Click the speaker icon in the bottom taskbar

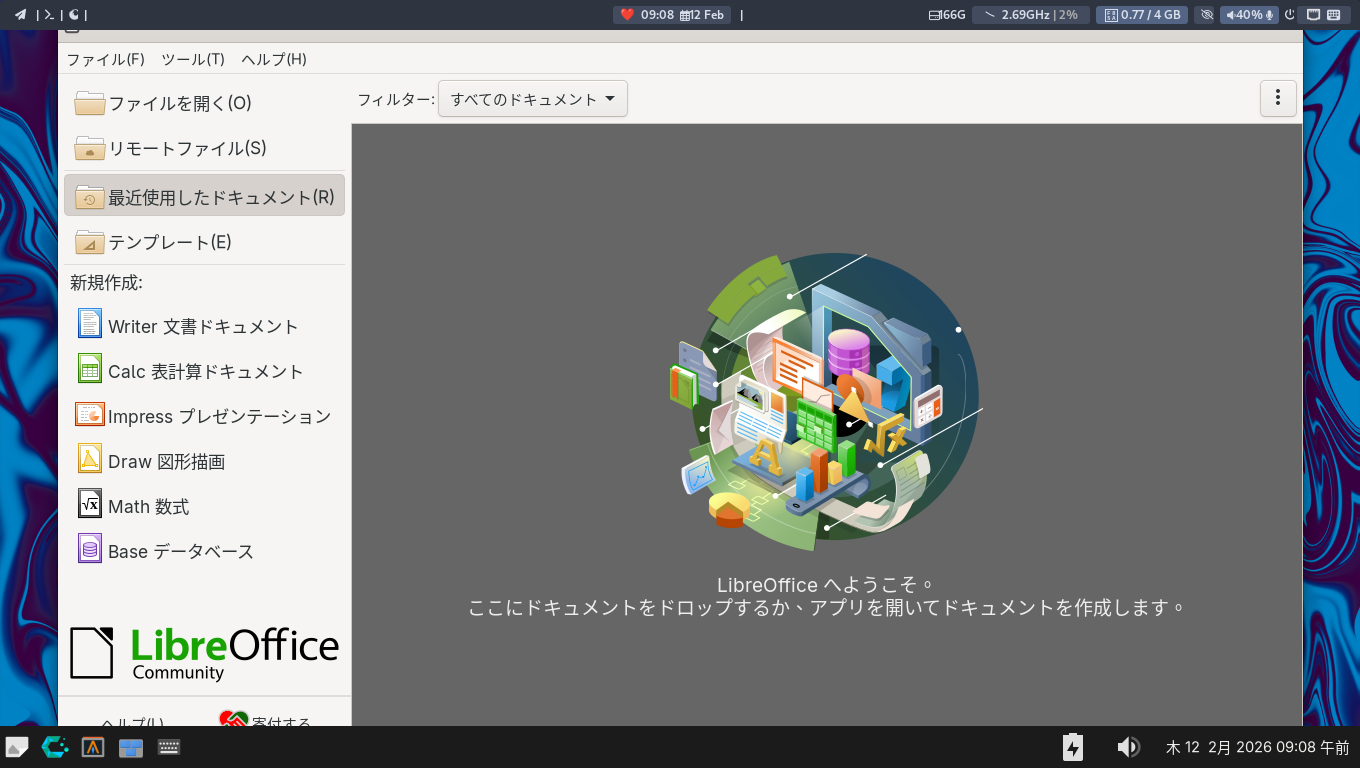(x=1127, y=747)
